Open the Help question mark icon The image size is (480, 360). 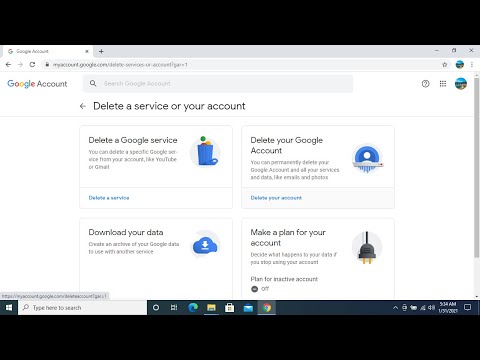tap(425, 84)
